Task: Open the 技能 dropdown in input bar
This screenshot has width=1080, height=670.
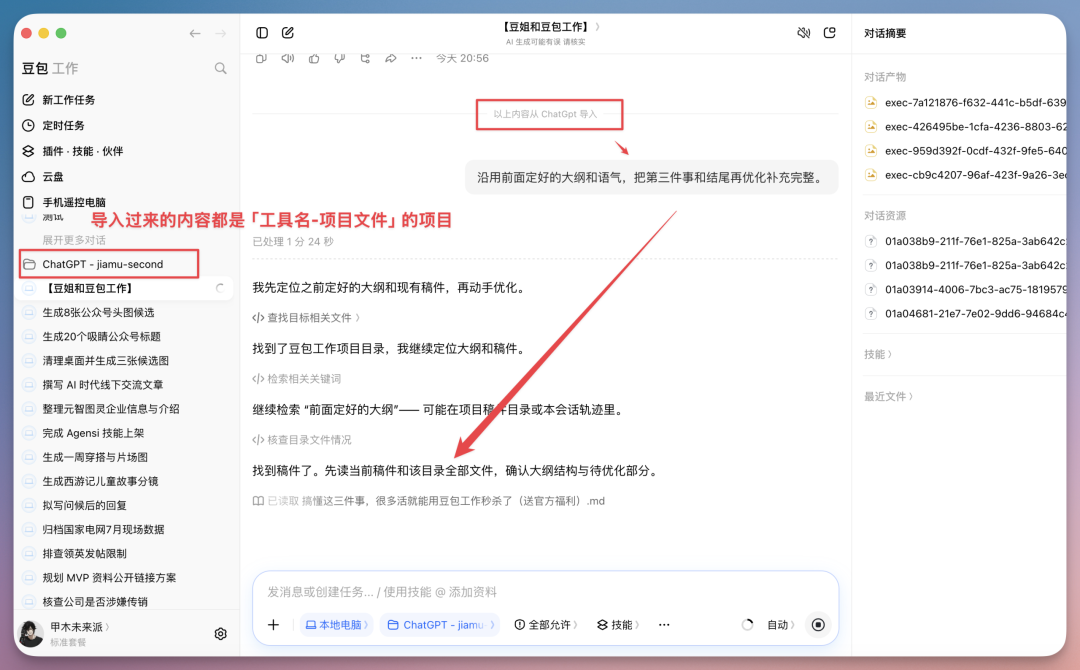Action: [617, 625]
